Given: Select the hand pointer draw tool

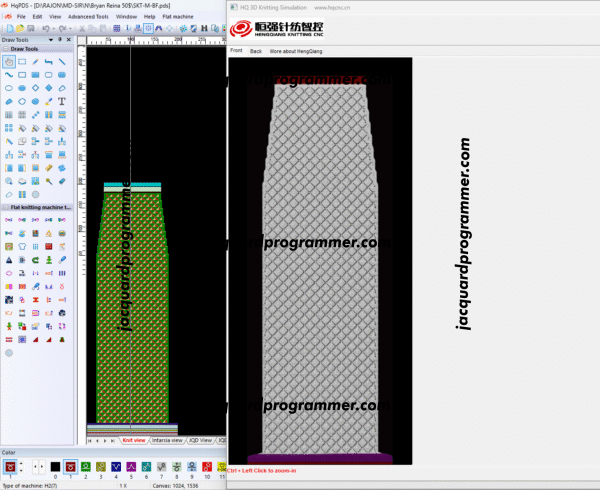Looking at the screenshot, I should point(9,62).
